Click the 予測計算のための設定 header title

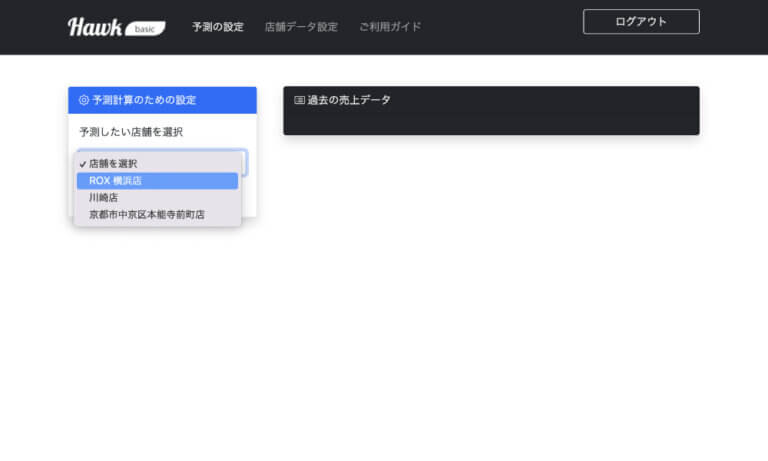coord(144,100)
